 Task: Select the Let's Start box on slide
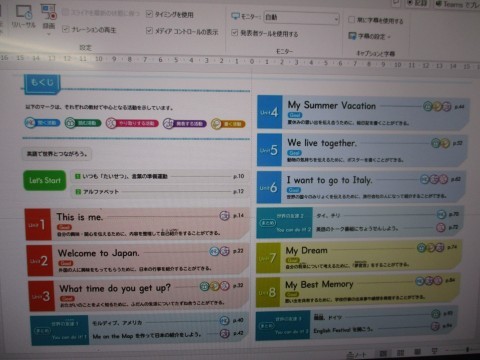(45, 181)
